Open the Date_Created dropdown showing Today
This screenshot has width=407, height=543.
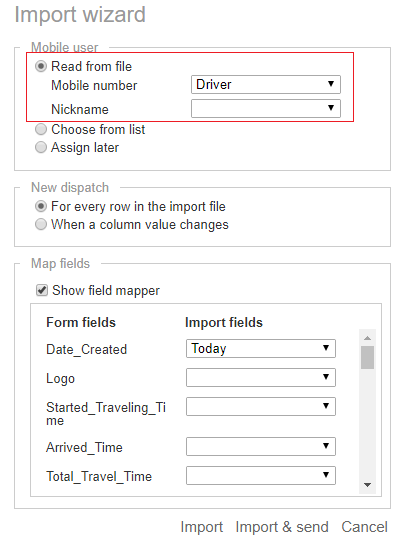260,348
